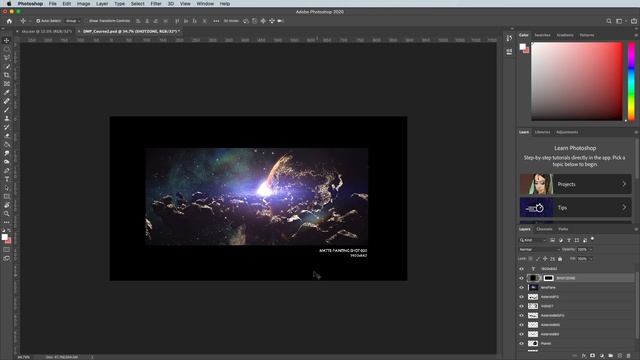Open the Photoshop application menu
The image size is (640, 360).
point(30,4)
